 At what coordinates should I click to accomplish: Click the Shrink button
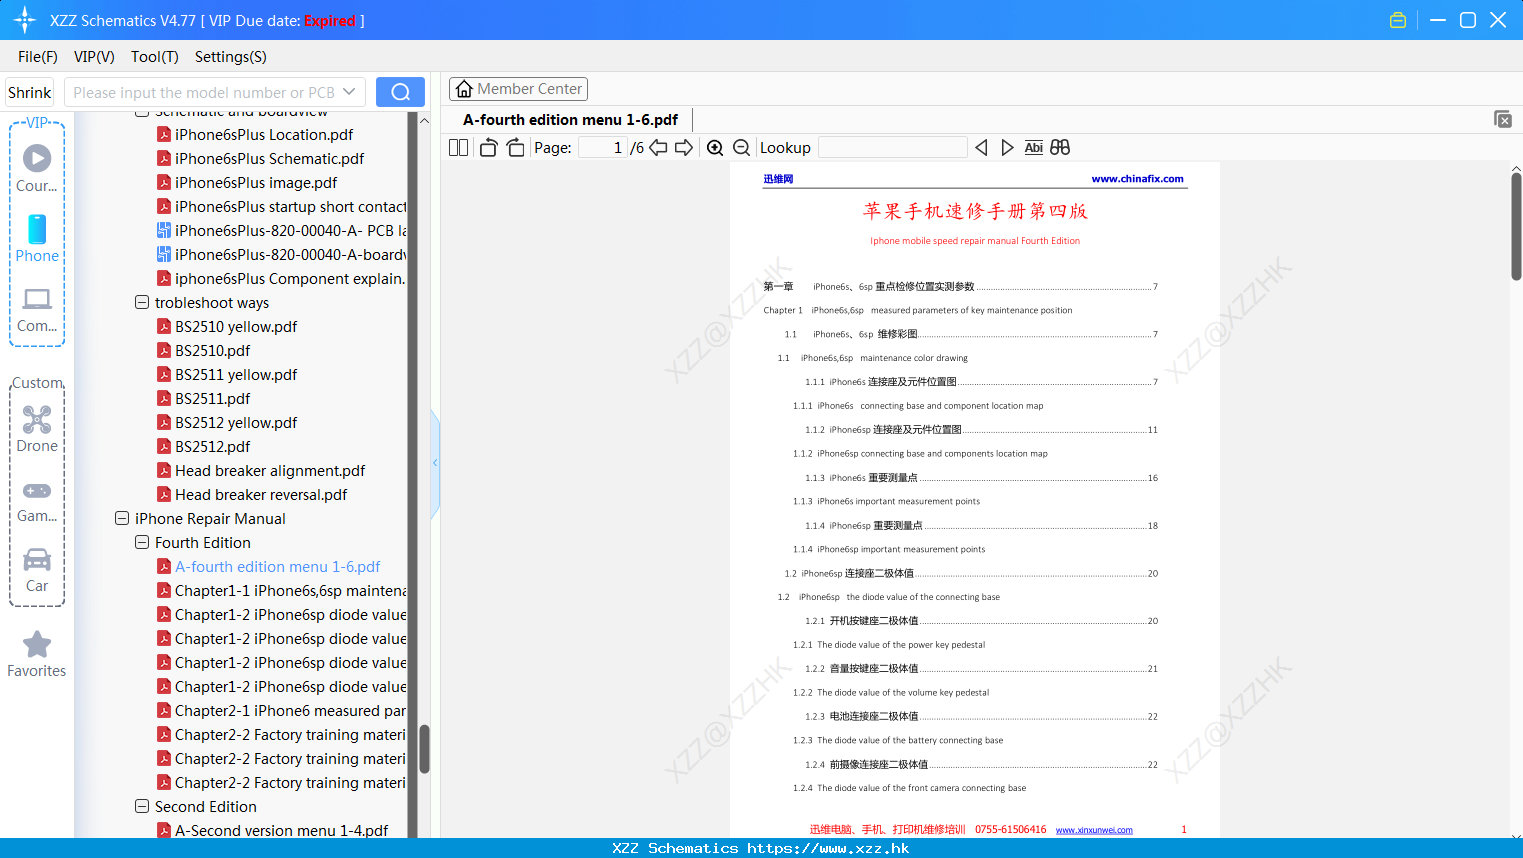click(x=29, y=92)
